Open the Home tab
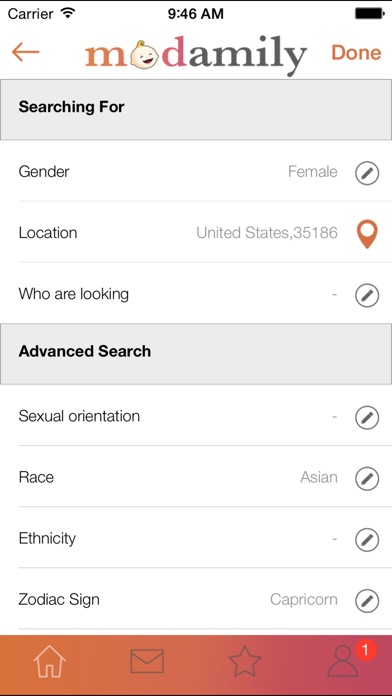 [49, 661]
